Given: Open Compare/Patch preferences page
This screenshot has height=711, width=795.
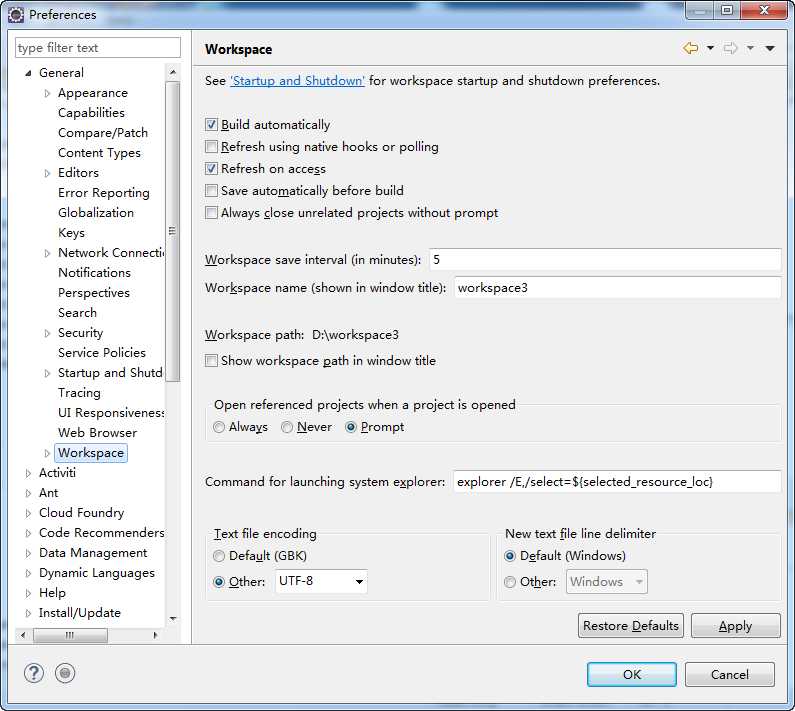Looking at the screenshot, I should click(x=103, y=133).
